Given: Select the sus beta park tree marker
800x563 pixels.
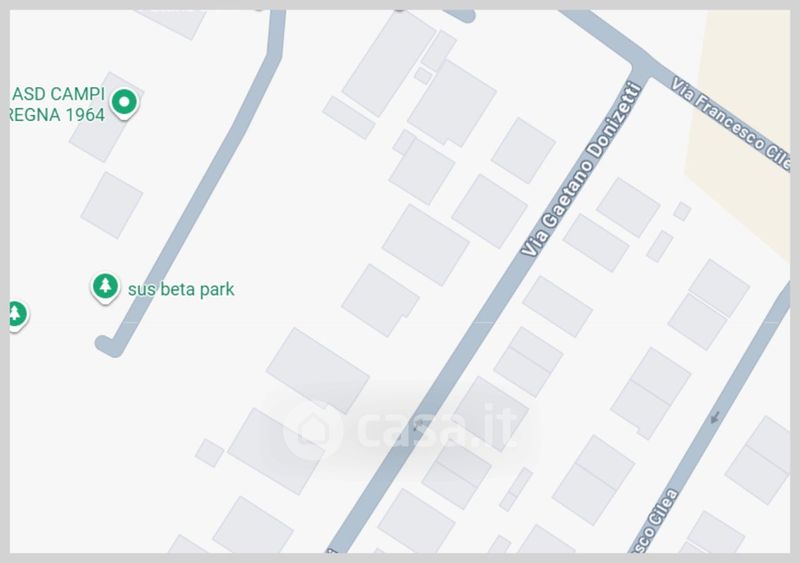Looking at the screenshot, I should (x=105, y=287).
